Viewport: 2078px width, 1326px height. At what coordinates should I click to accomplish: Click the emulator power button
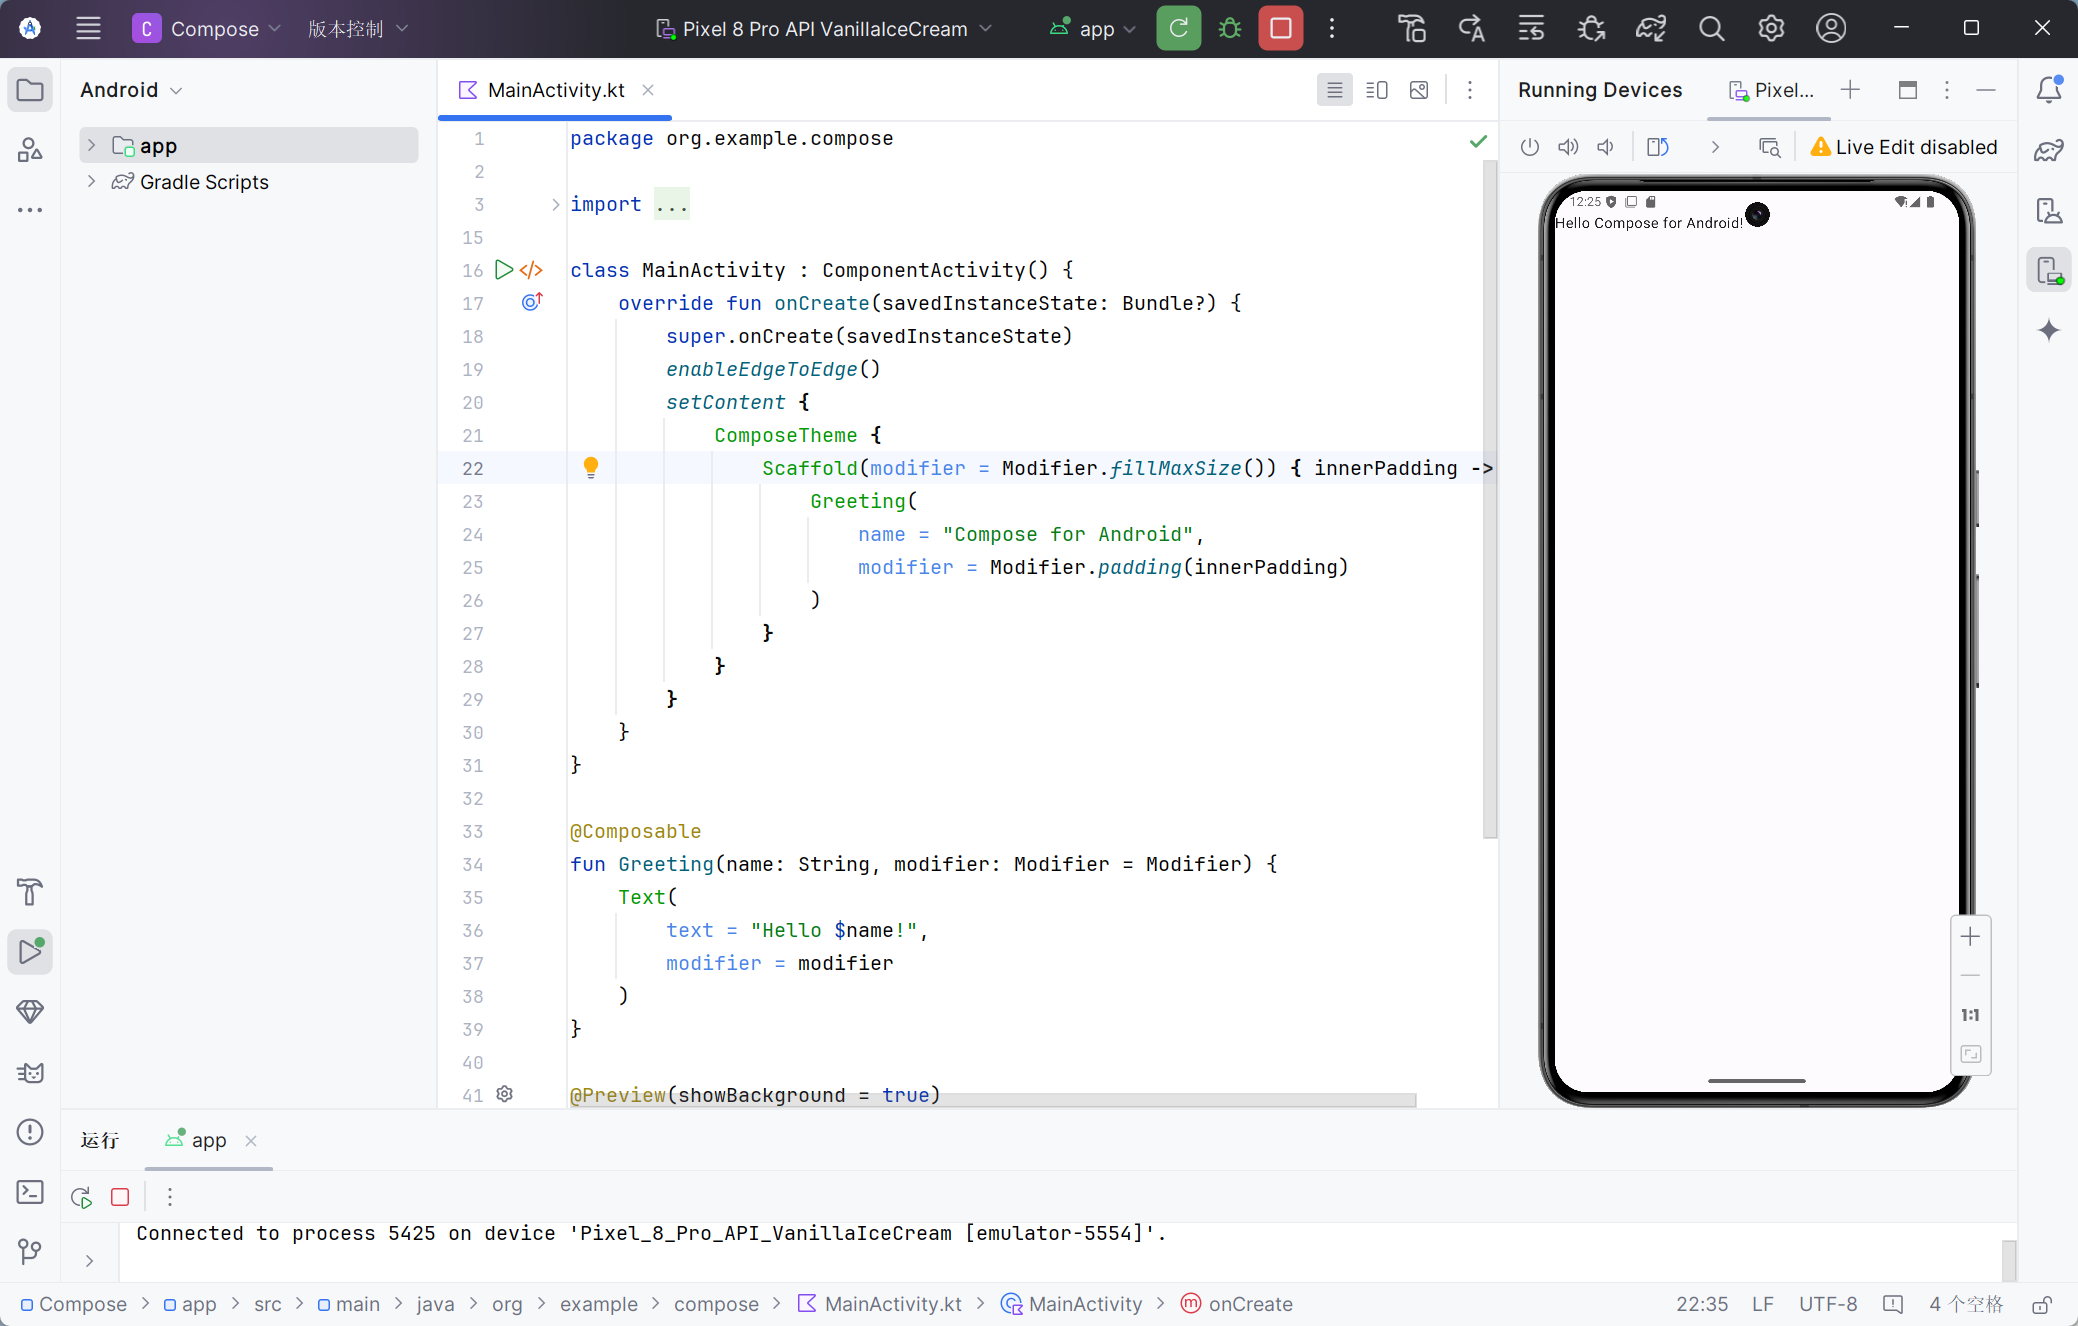coord(1530,147)
